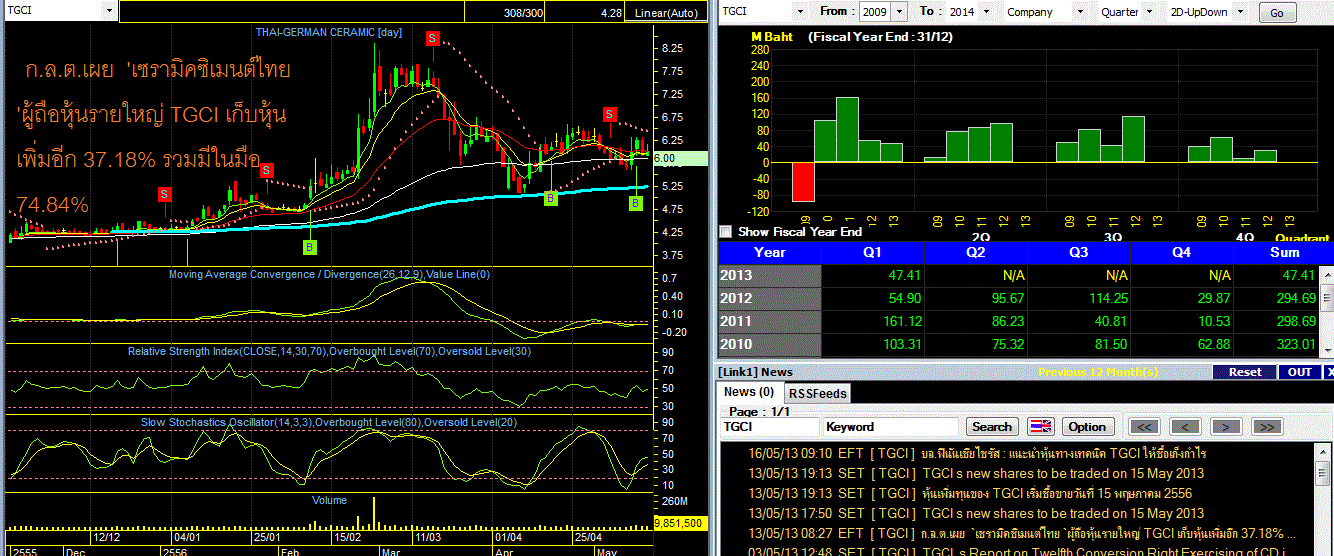Close the news panel with X
The width and height of the screenshot is (1334, 556).
1329,372
